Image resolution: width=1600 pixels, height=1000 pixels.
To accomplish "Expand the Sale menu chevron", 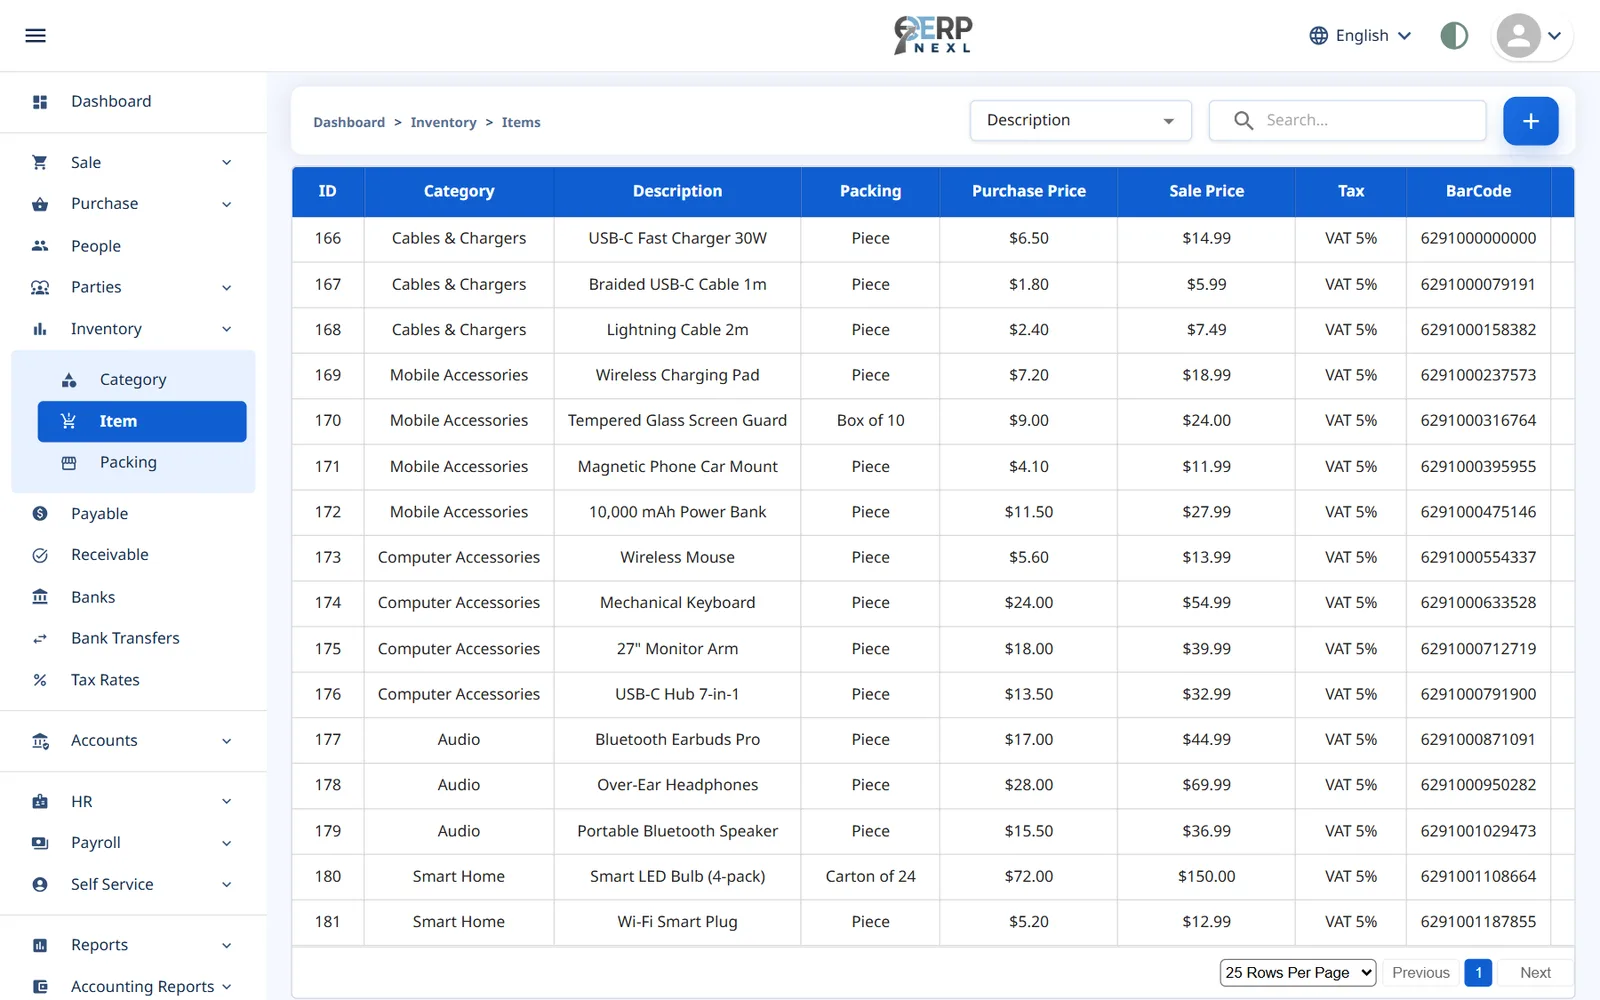I will point(227,163).
